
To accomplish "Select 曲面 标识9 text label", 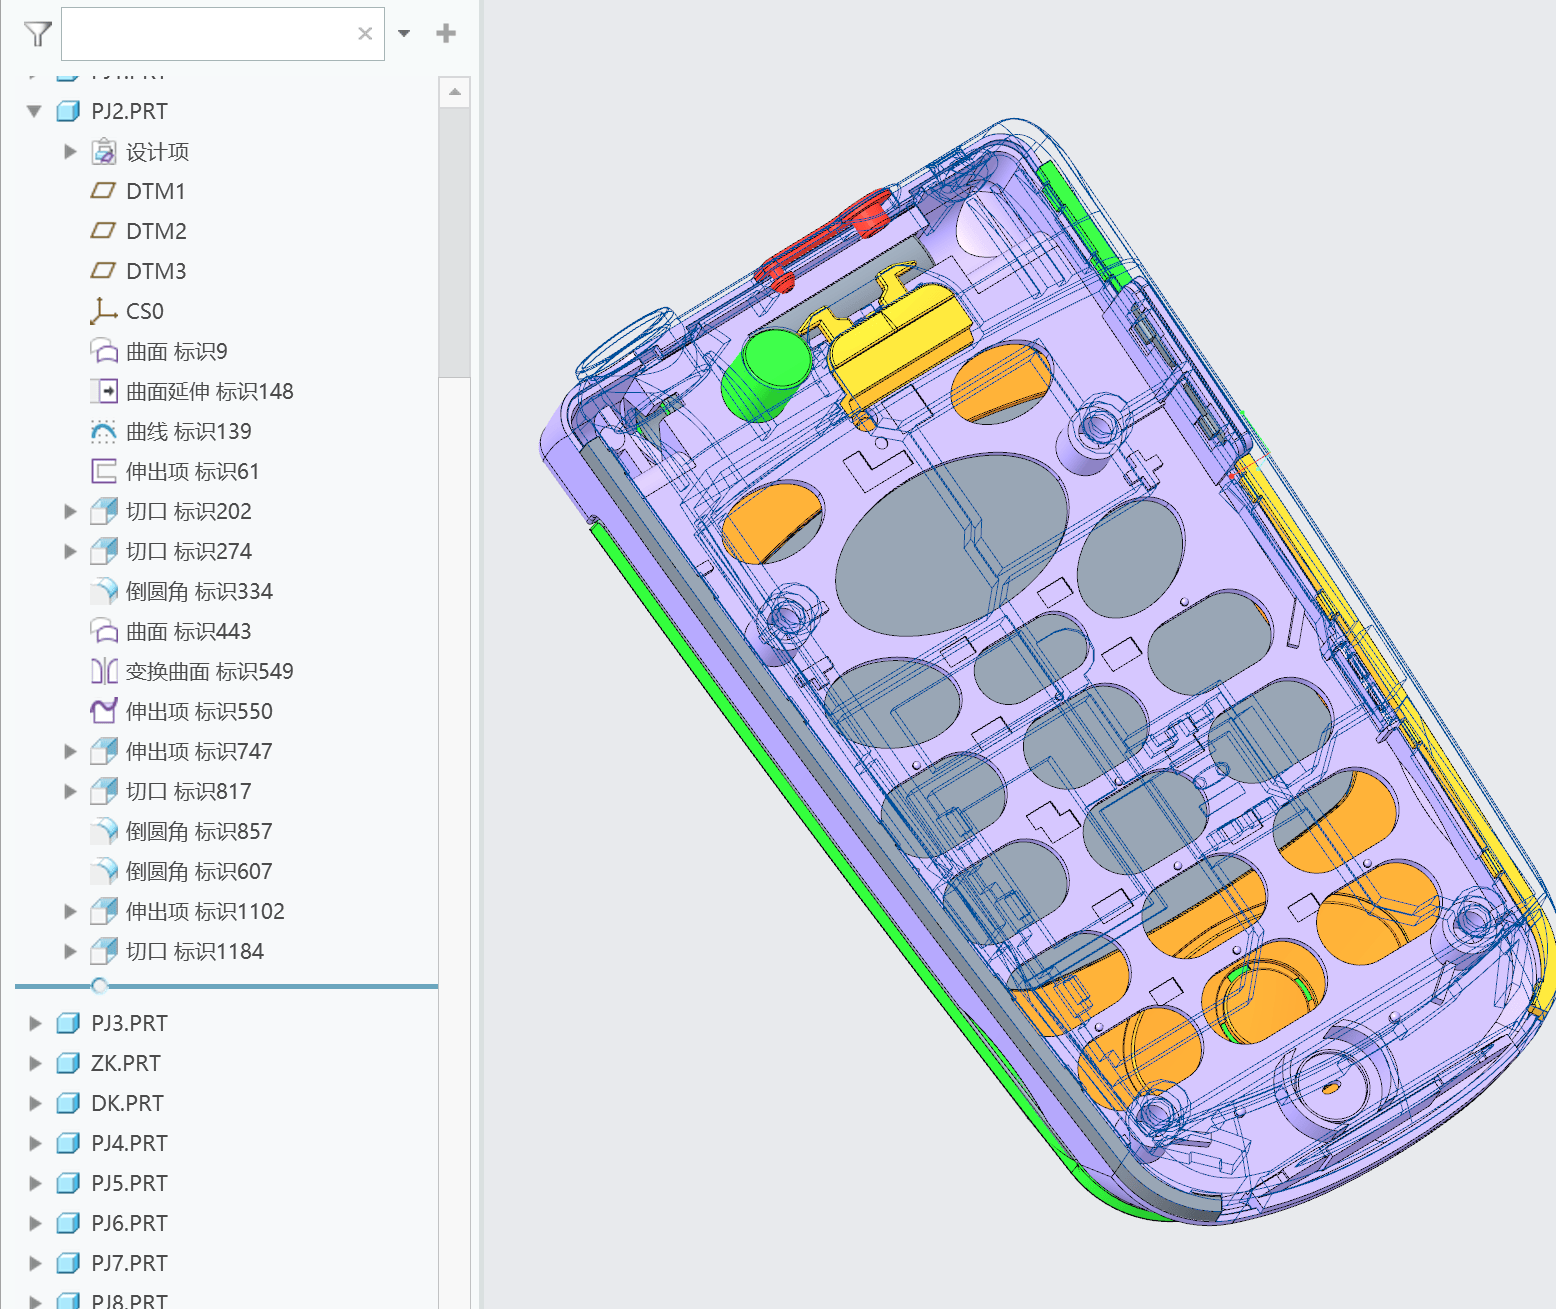I will point(177,351).
